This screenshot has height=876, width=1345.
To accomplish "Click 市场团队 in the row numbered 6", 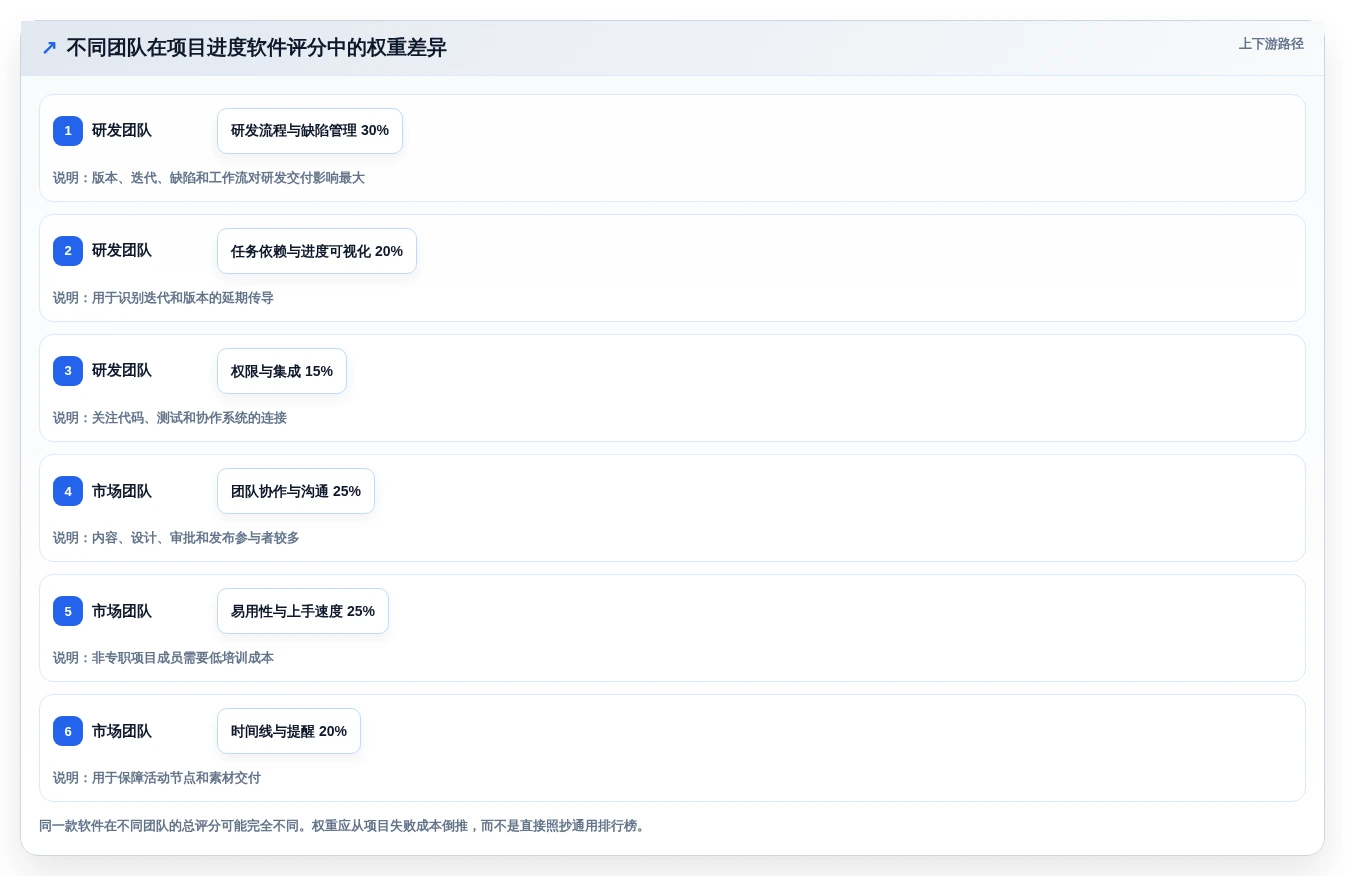I will point(122,731).
